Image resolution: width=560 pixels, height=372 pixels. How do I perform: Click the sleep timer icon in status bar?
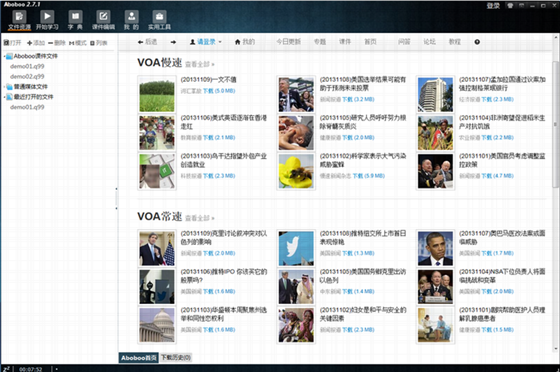tap(6, 369)
